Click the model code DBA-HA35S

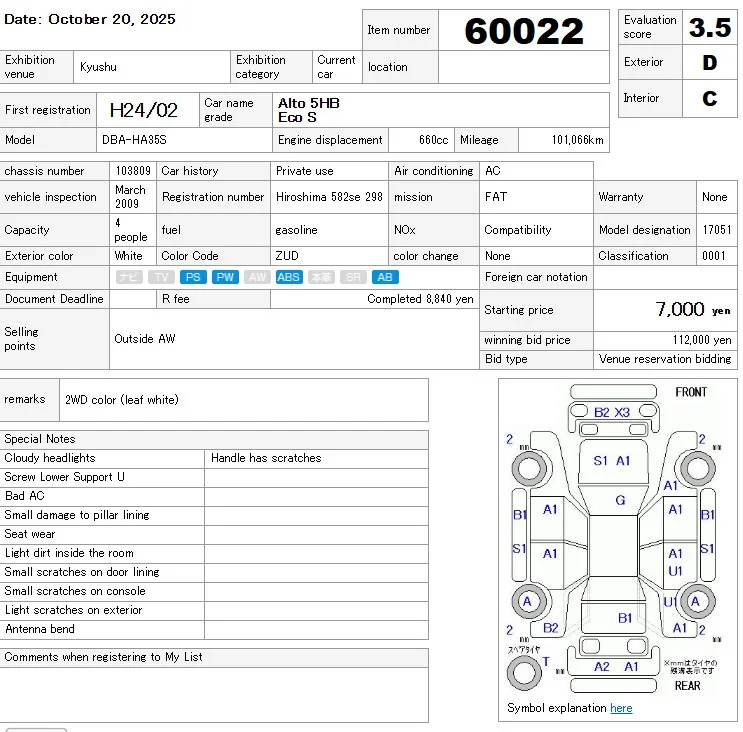click(135, 140)
